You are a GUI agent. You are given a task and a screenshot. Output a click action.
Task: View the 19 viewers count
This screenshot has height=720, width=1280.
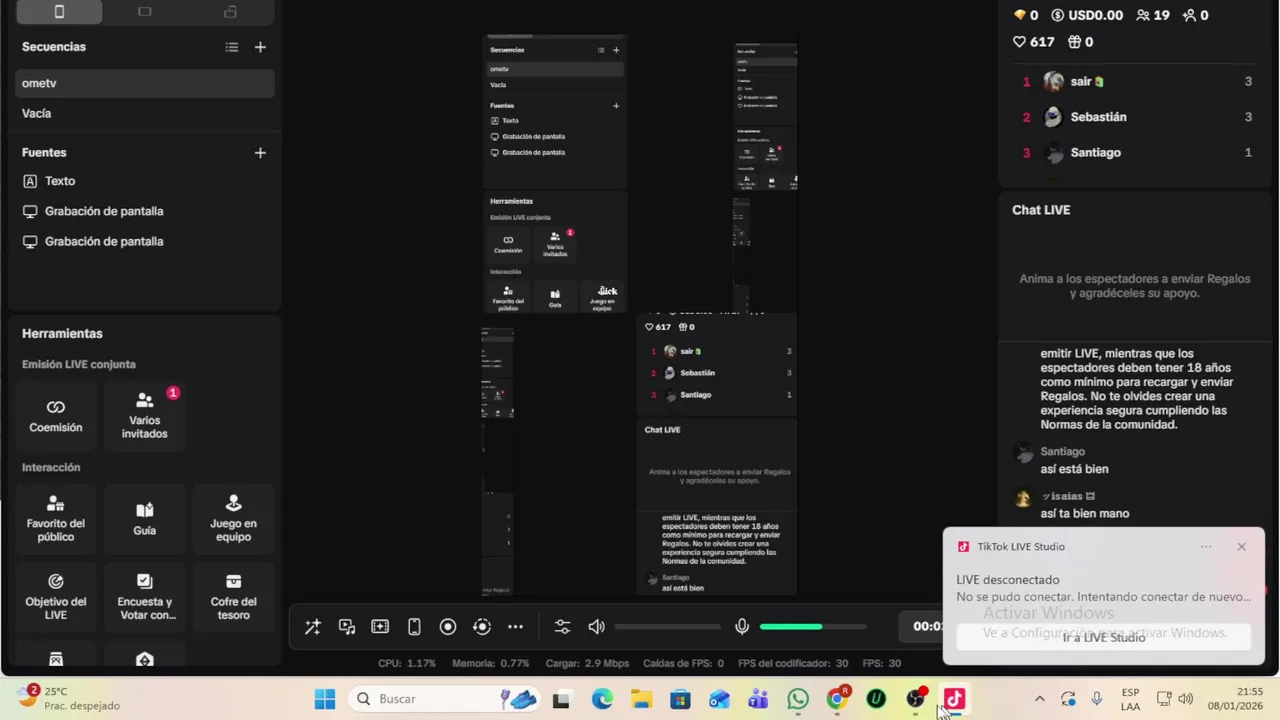point(1153,15)
